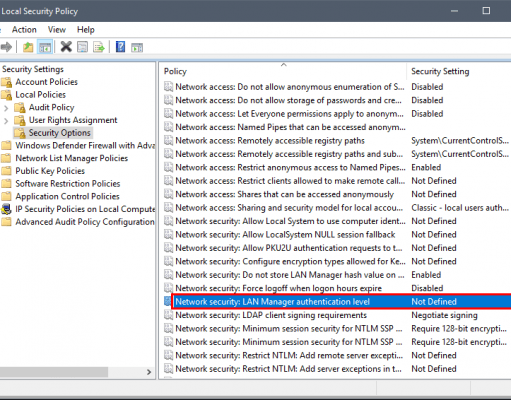The width and height of the screenshot is (511, 400).
Task: Expand the Audit Policy tree node
Action: click(6, 108)
